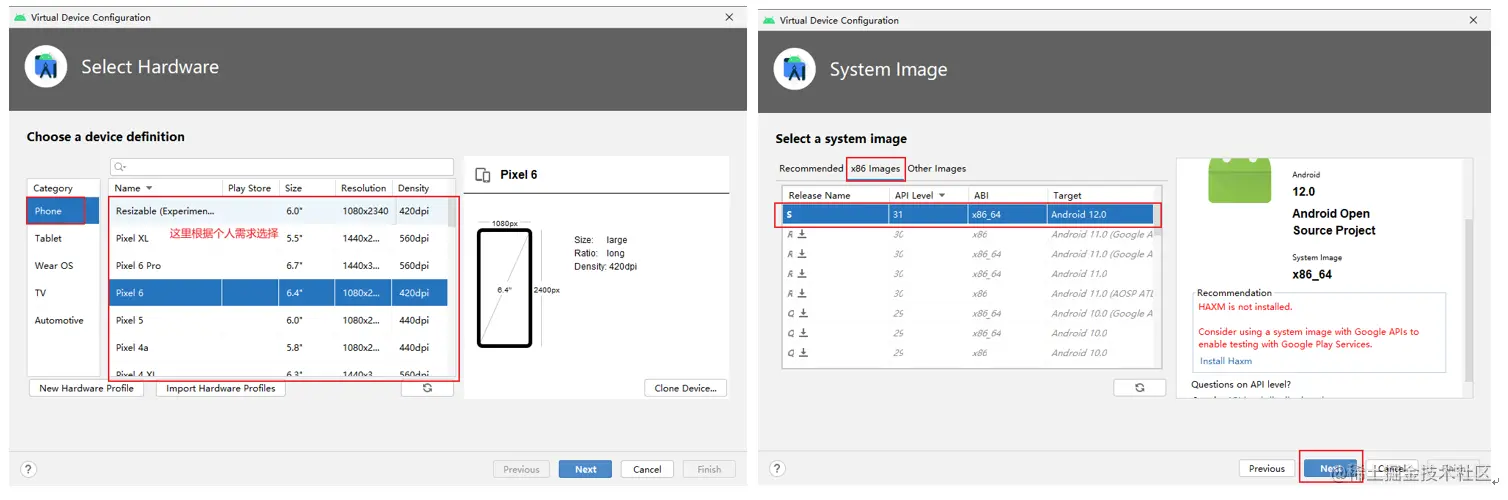
Task: Focus the device search field
Action: 282,167
